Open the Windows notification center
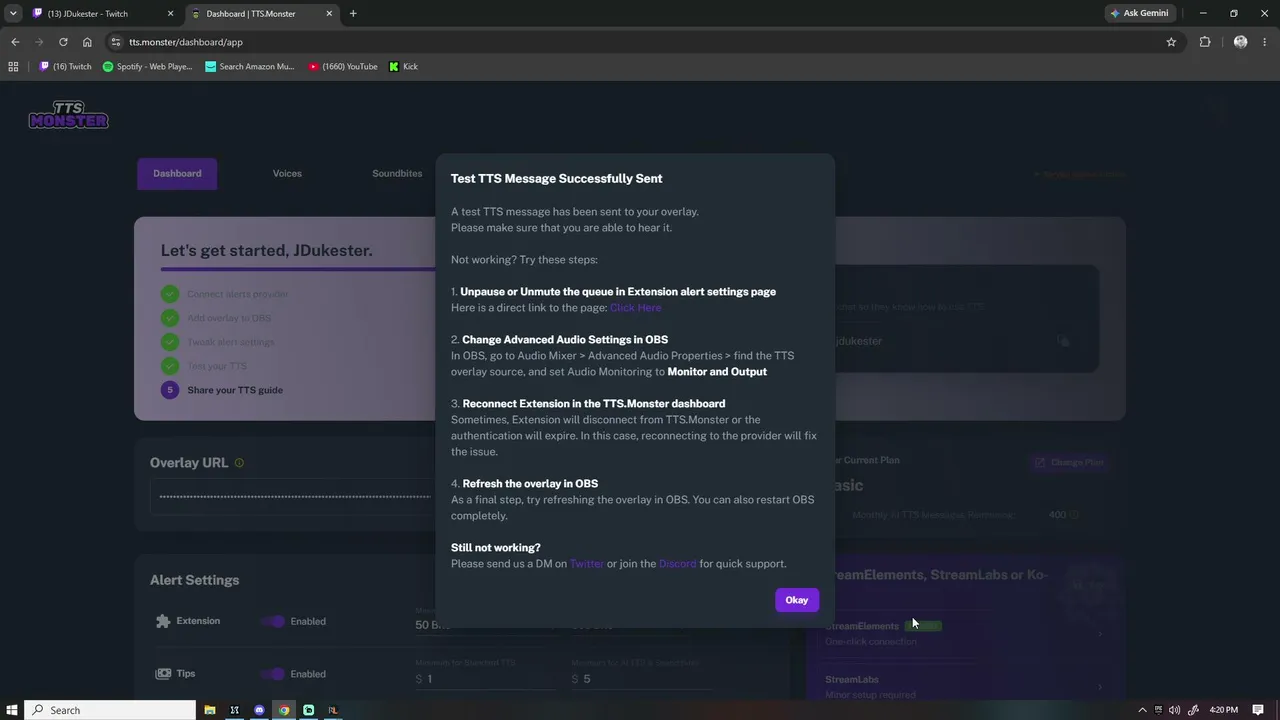The image size is (1280, 720). (1258, 710)
